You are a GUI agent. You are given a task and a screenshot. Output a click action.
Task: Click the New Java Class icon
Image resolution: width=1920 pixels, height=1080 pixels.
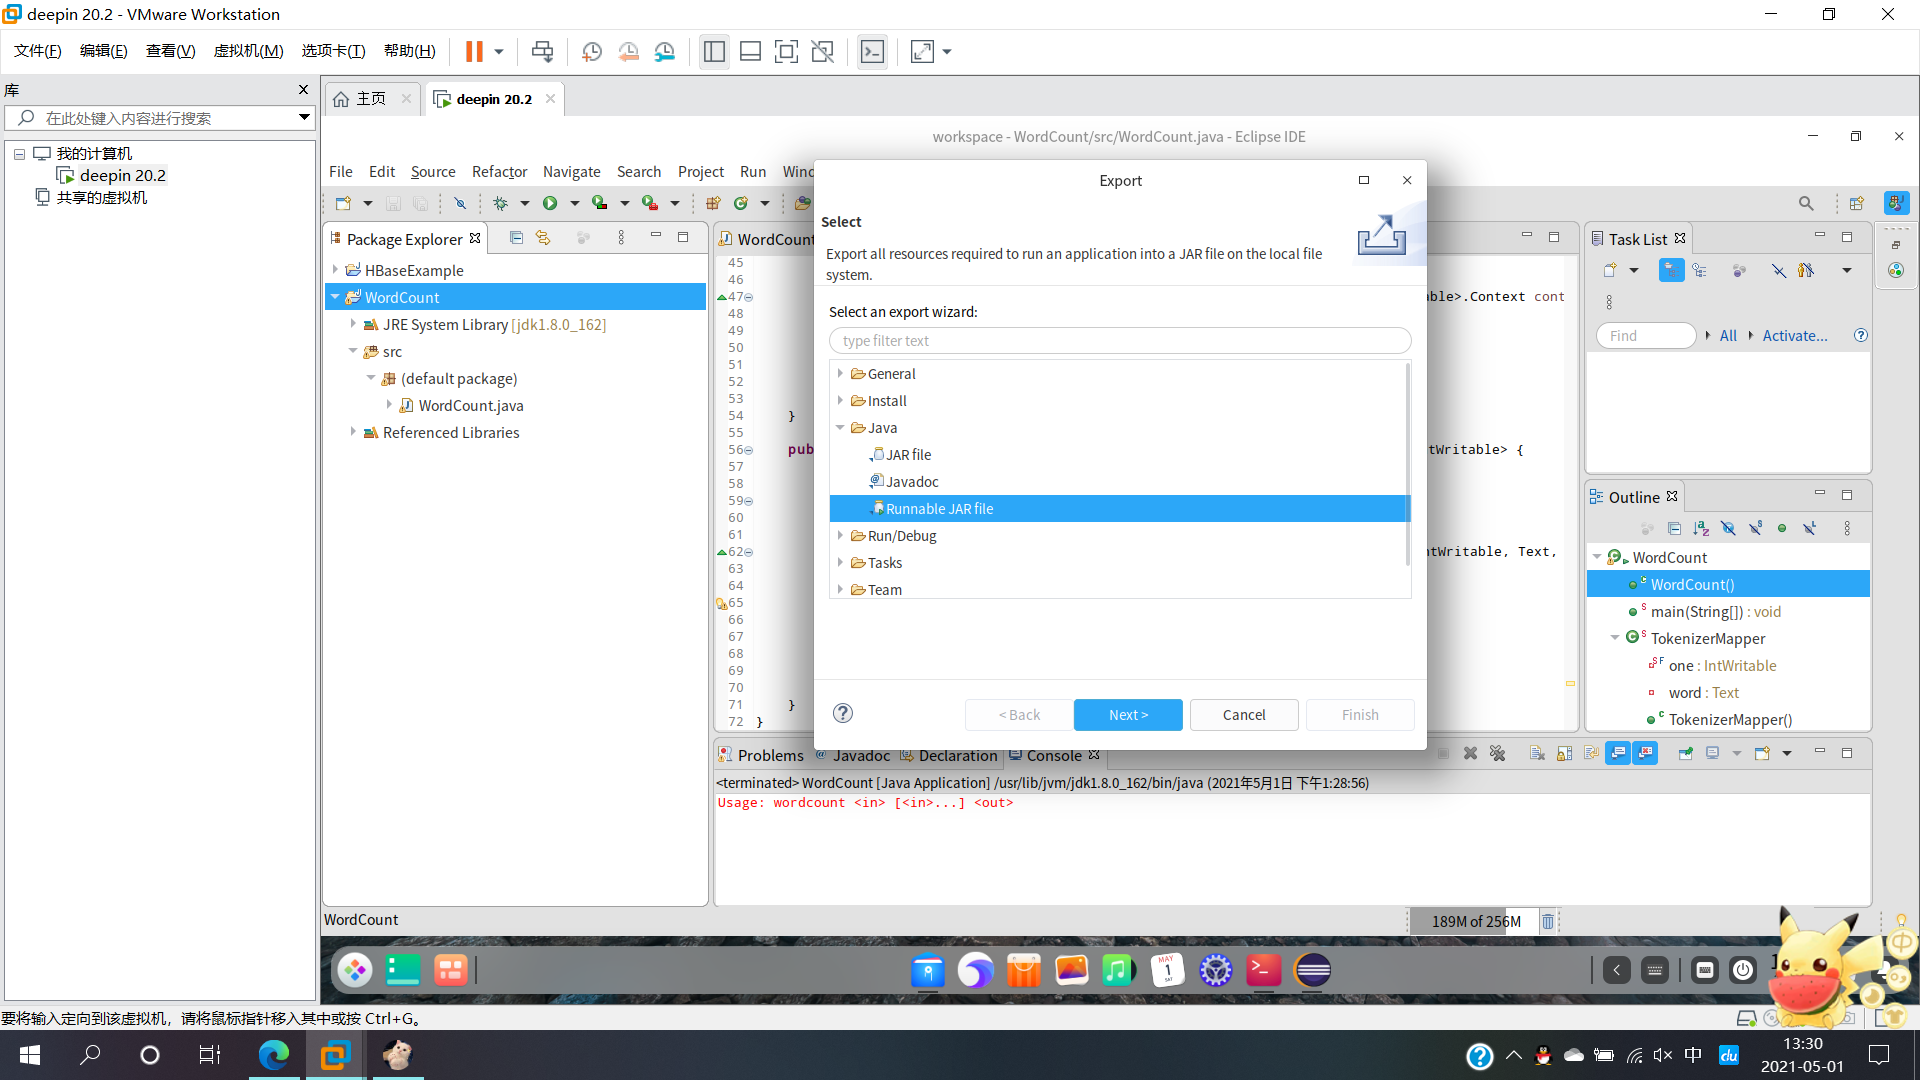coord(741,203)
